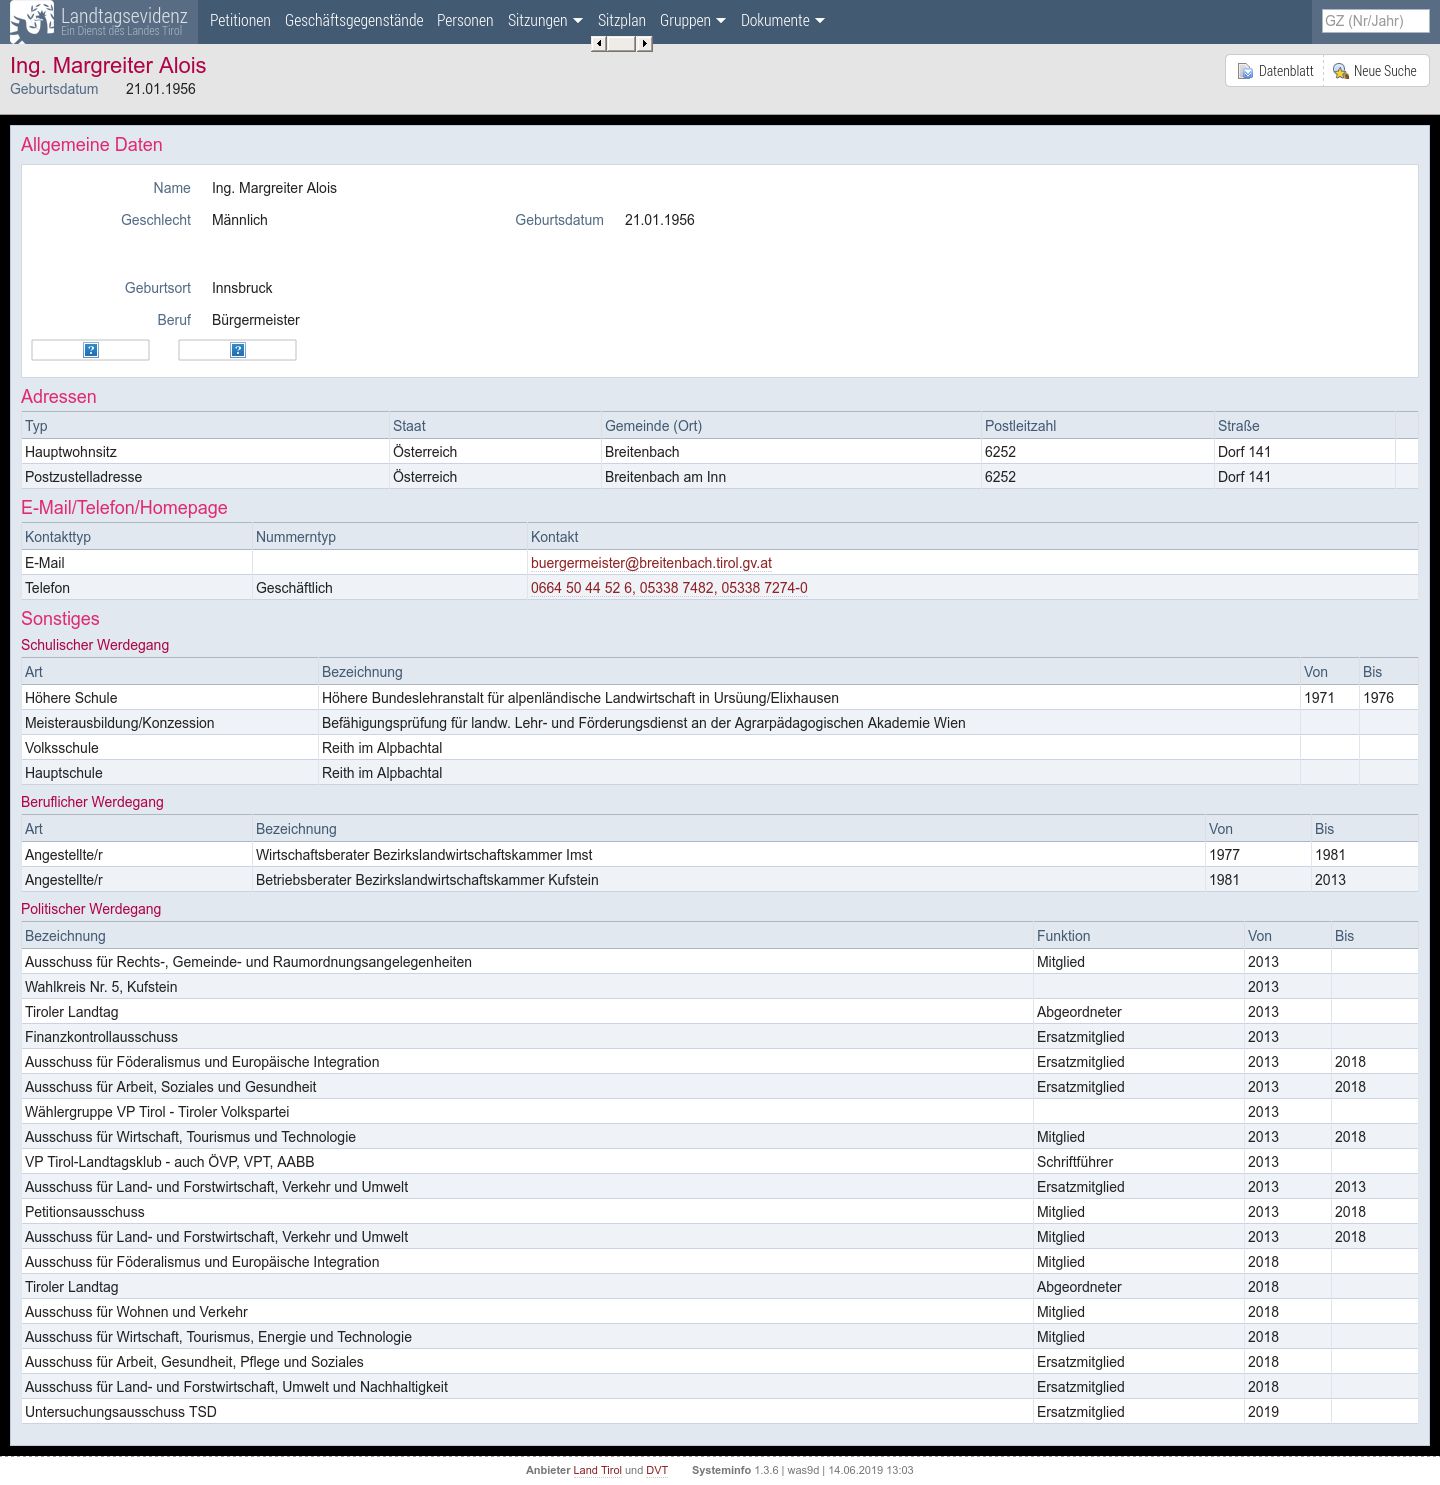
Task: Click the Geburtsort value Innsbruck
Action: pos(242,288)
